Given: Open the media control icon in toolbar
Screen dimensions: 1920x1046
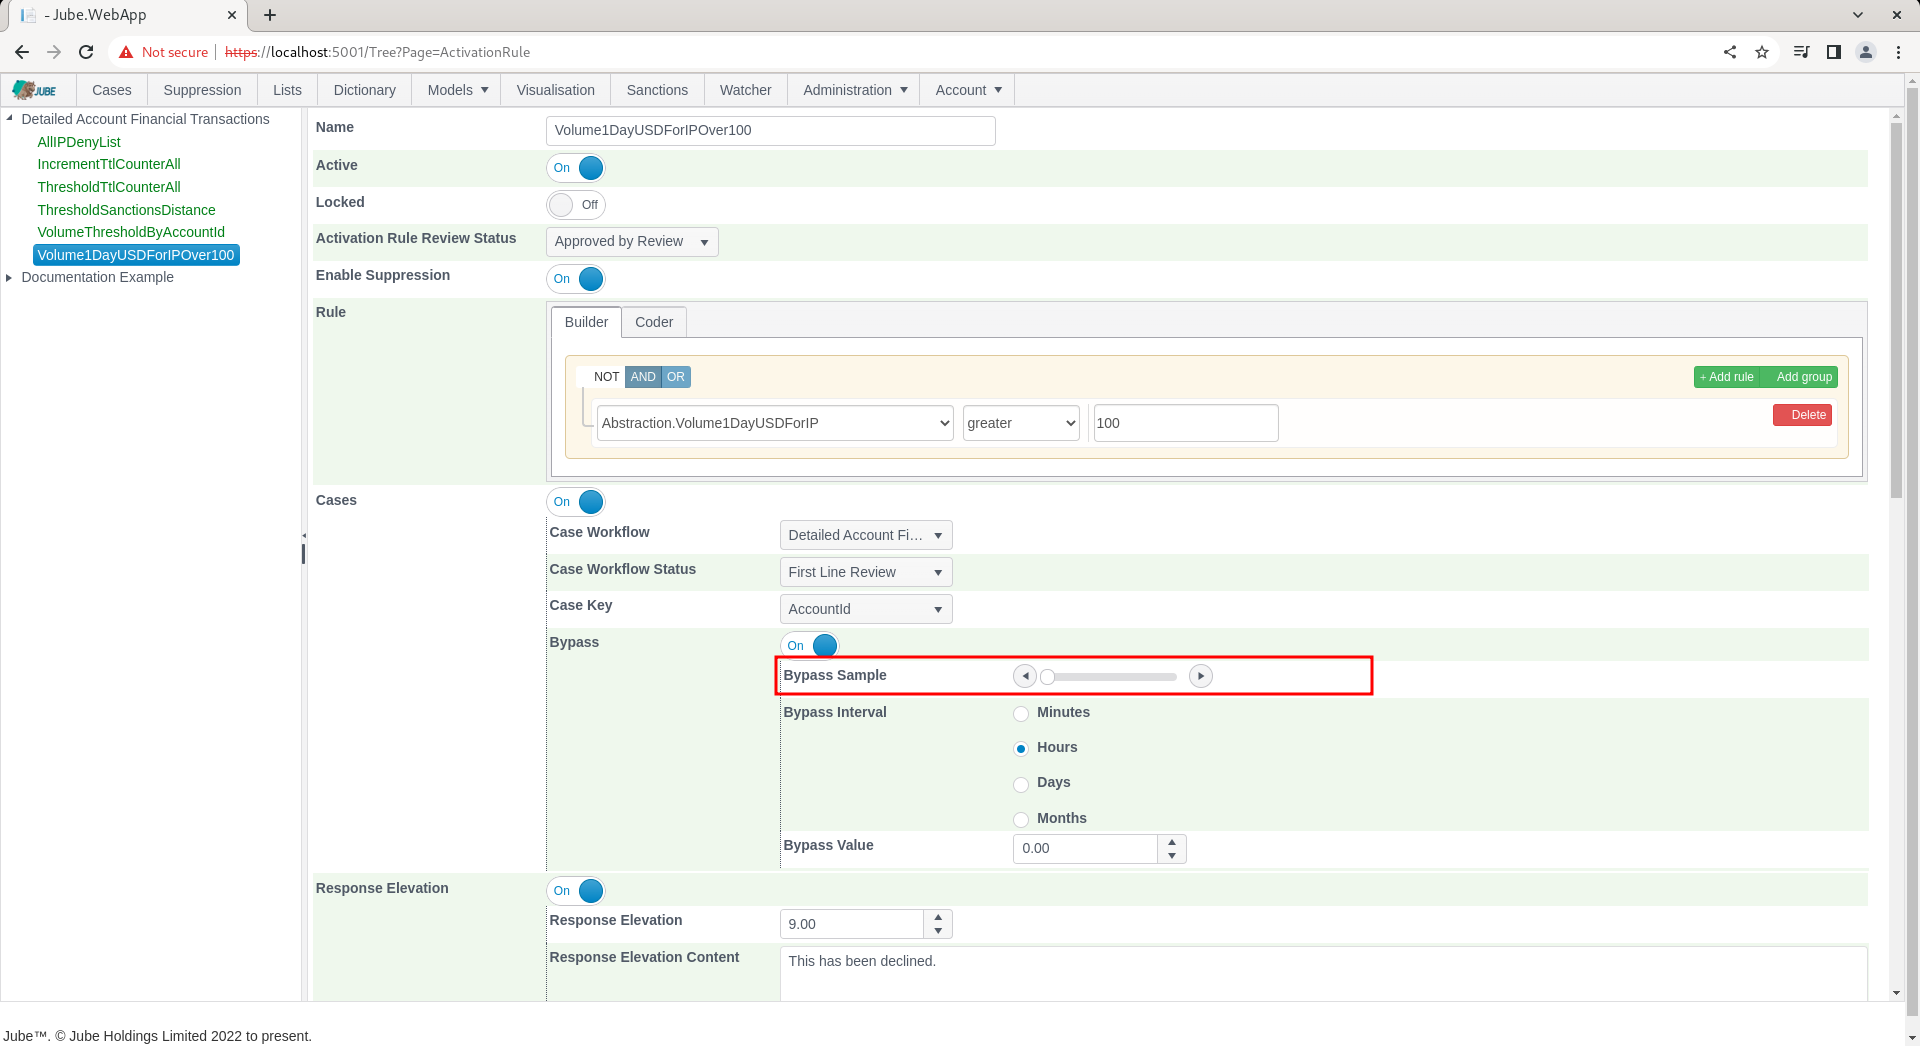Looking at the screenshot, I should pos(1802,52).
